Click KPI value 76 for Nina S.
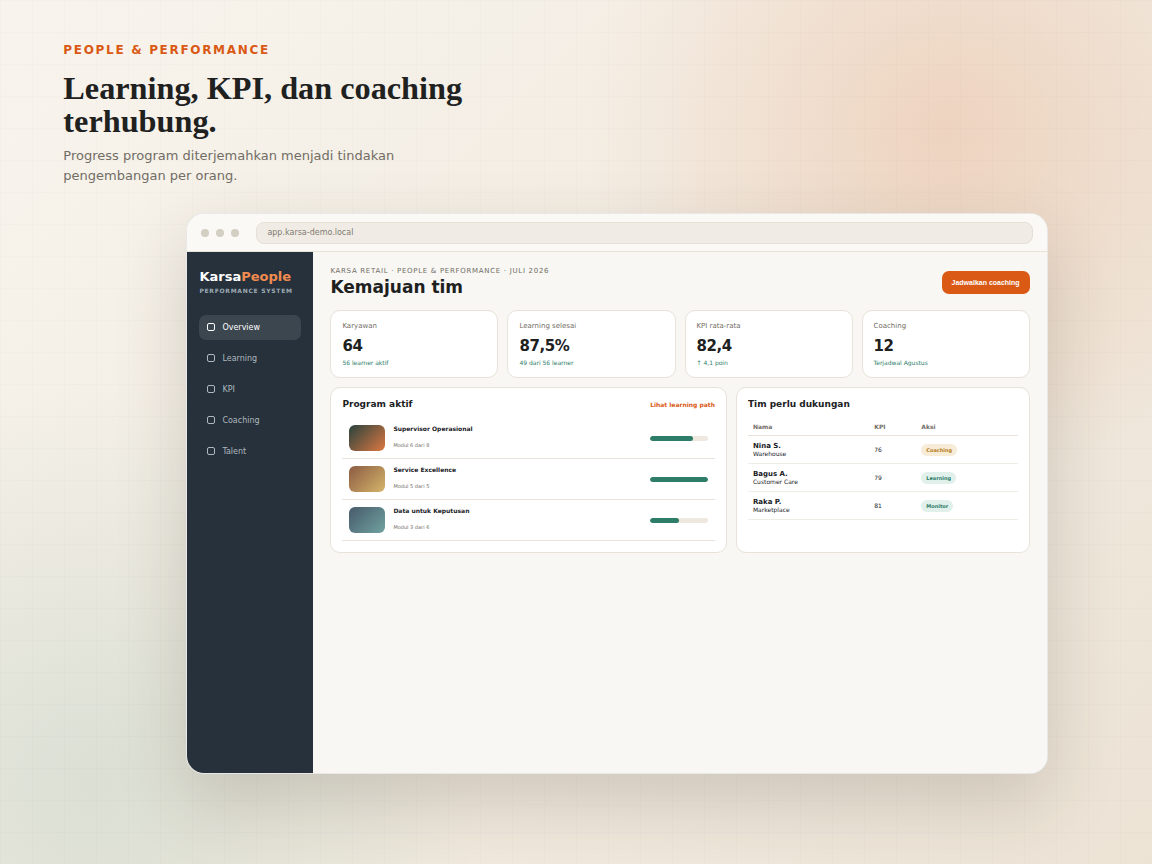This screenshot has width=1152, height=864. 878,450
